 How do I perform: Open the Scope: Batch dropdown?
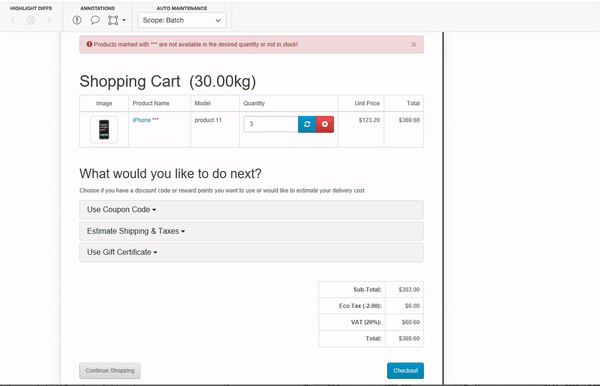(182, 20)
